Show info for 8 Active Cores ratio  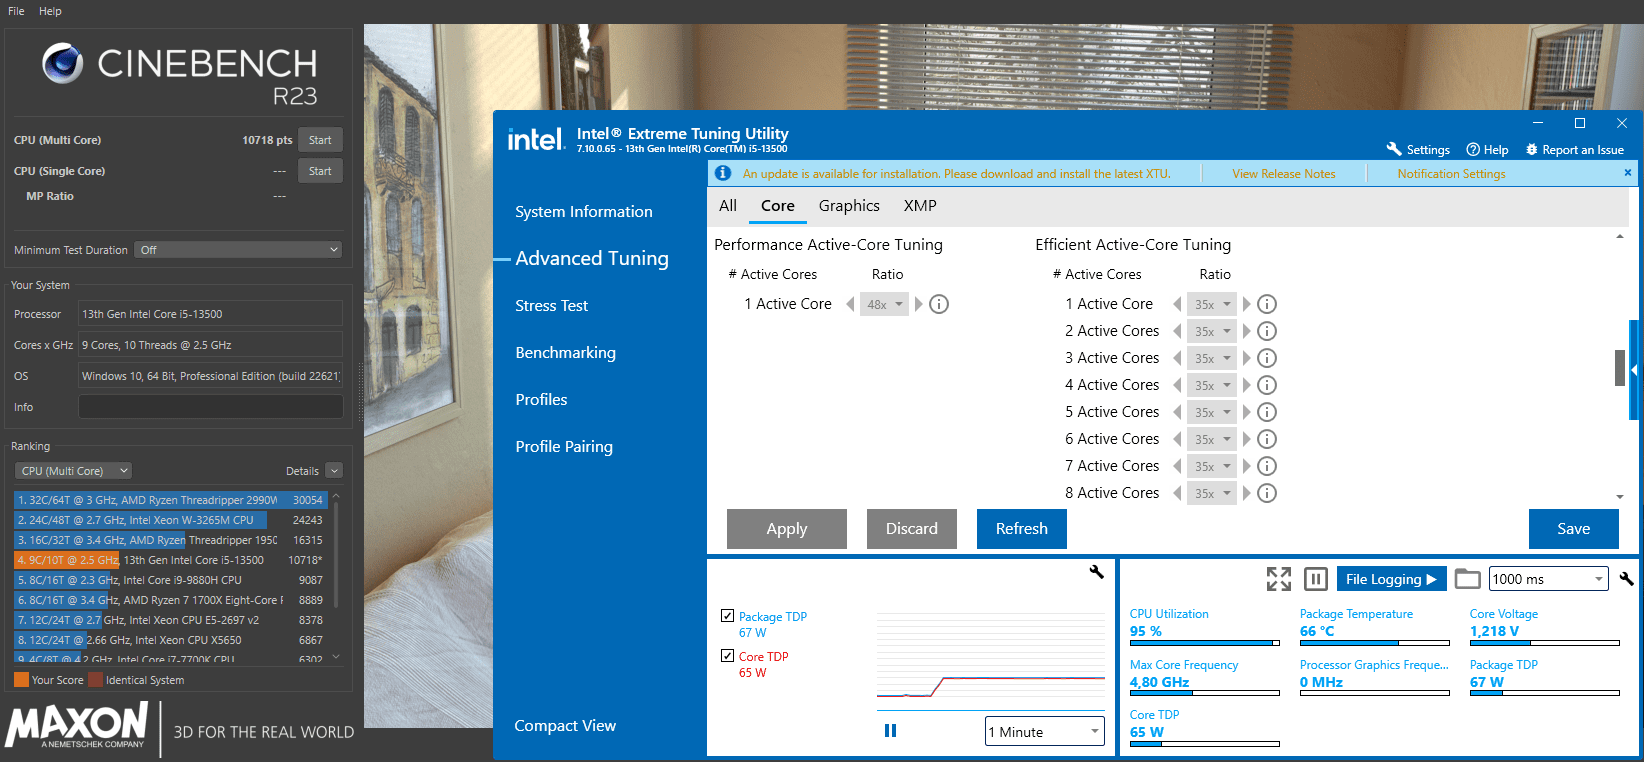(x=1267, y=493)
